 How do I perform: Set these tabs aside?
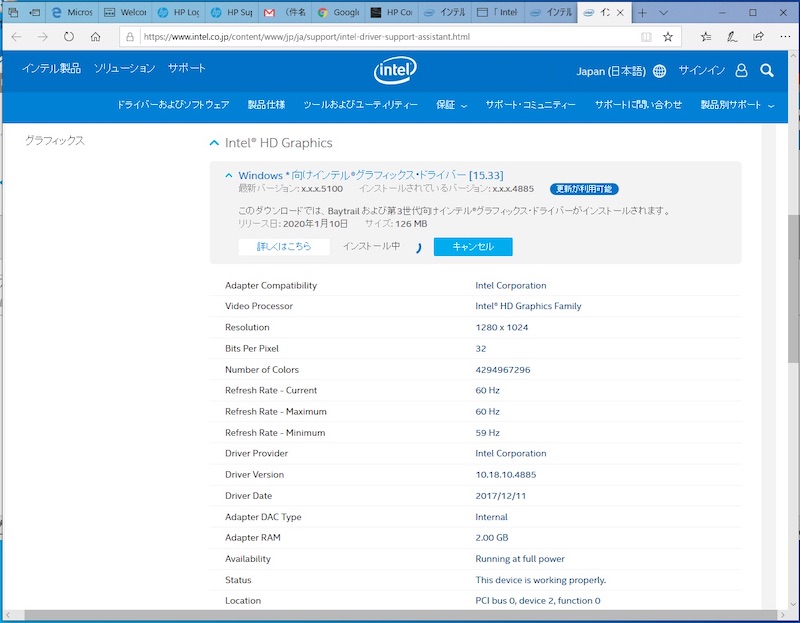35,12
